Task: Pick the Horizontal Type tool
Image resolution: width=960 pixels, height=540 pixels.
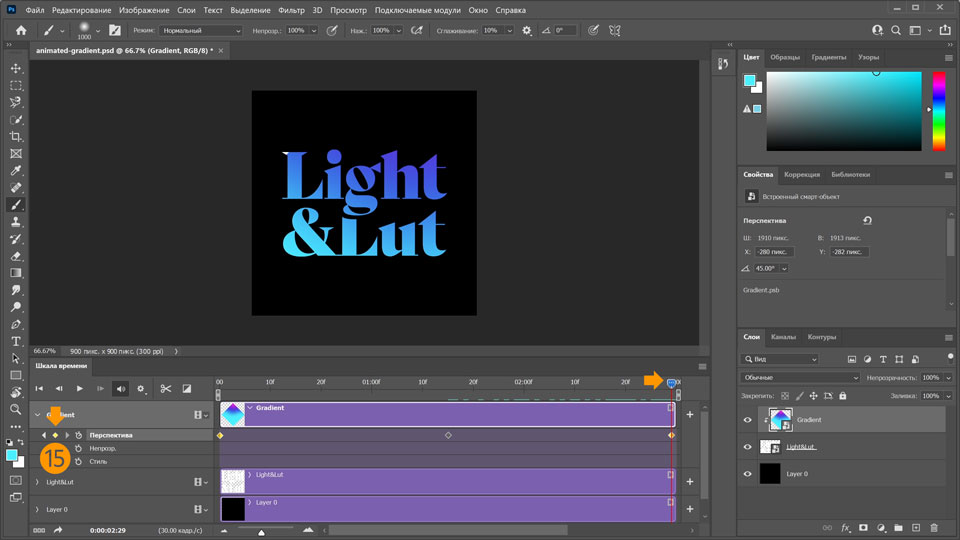Action: click(x=16, y=341)
